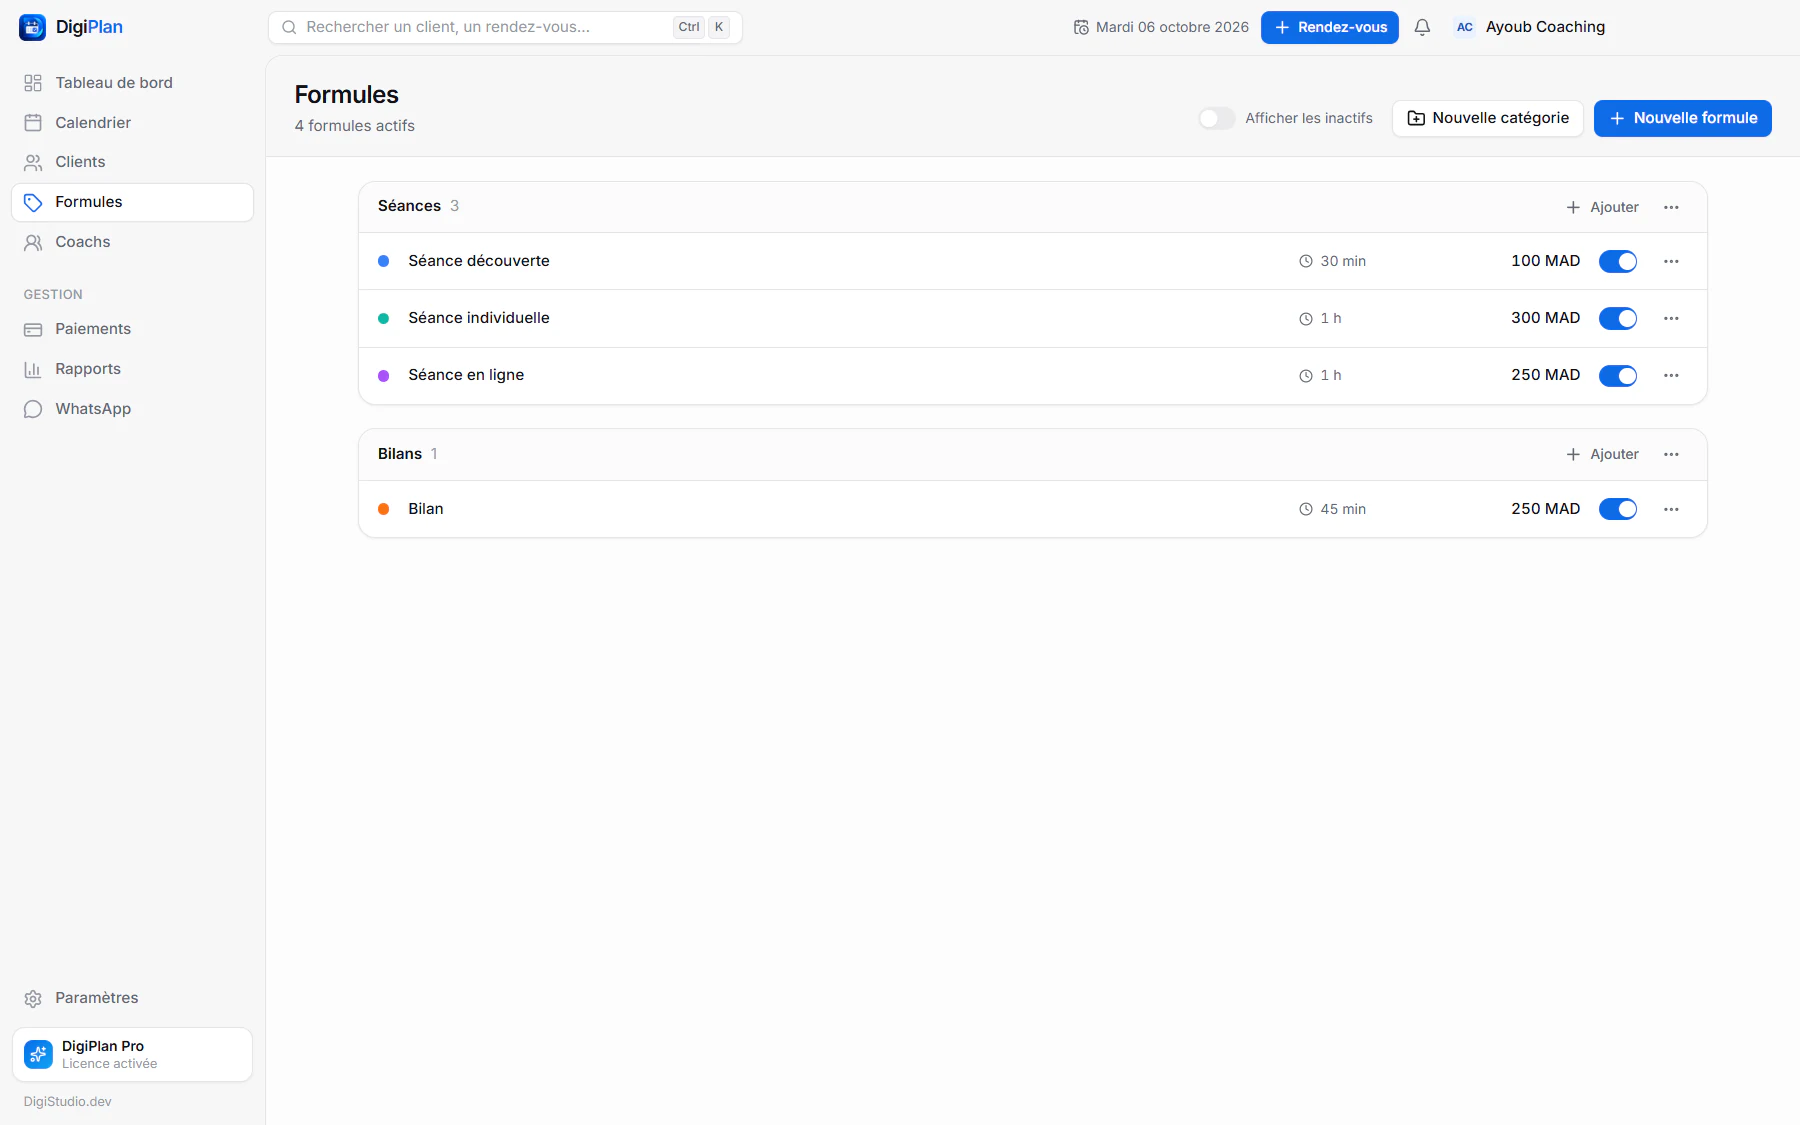This screenshot has height=1125, width=1800.
Task: Open more options for Séances category
Action: point(1671,207)
